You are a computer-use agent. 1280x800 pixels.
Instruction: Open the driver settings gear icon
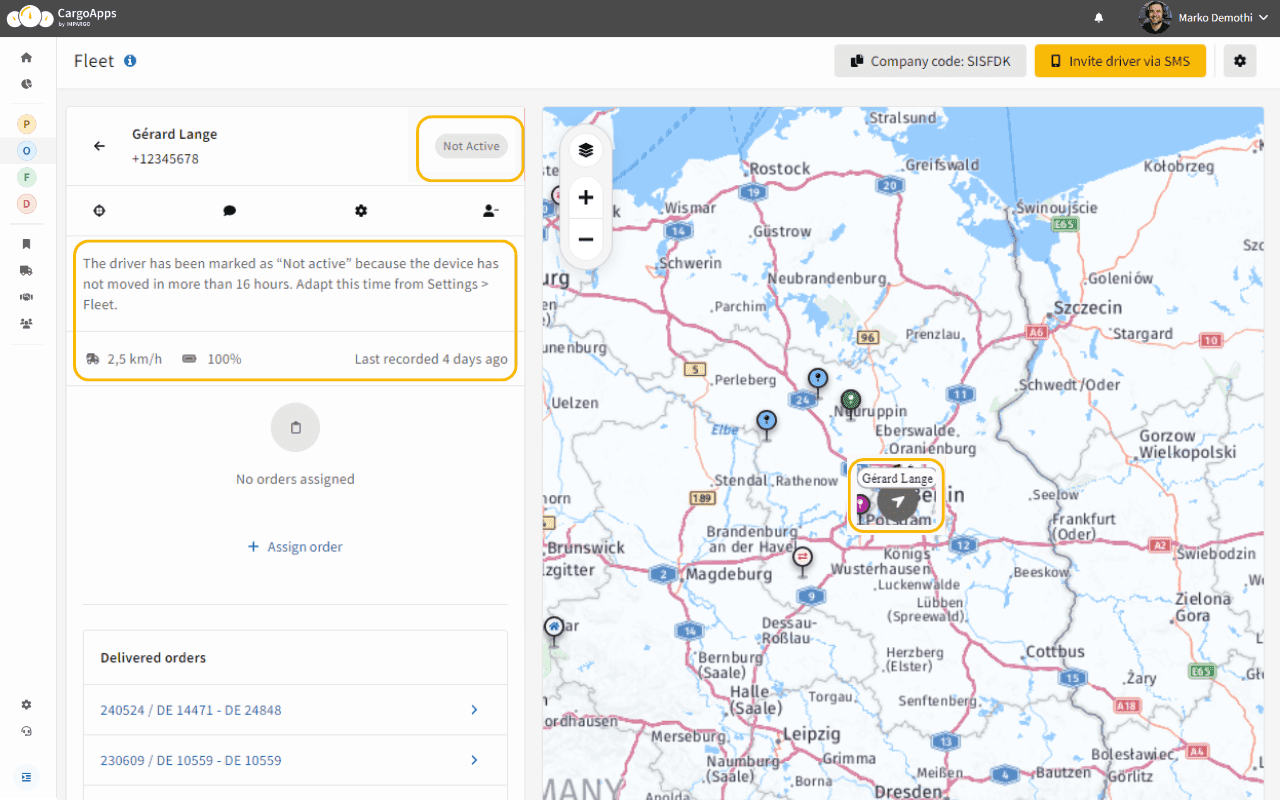click(x=361, y=211)
